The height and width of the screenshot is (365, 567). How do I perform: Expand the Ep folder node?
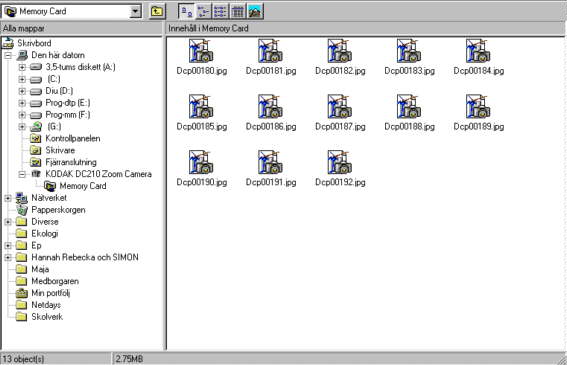point(8,246)
